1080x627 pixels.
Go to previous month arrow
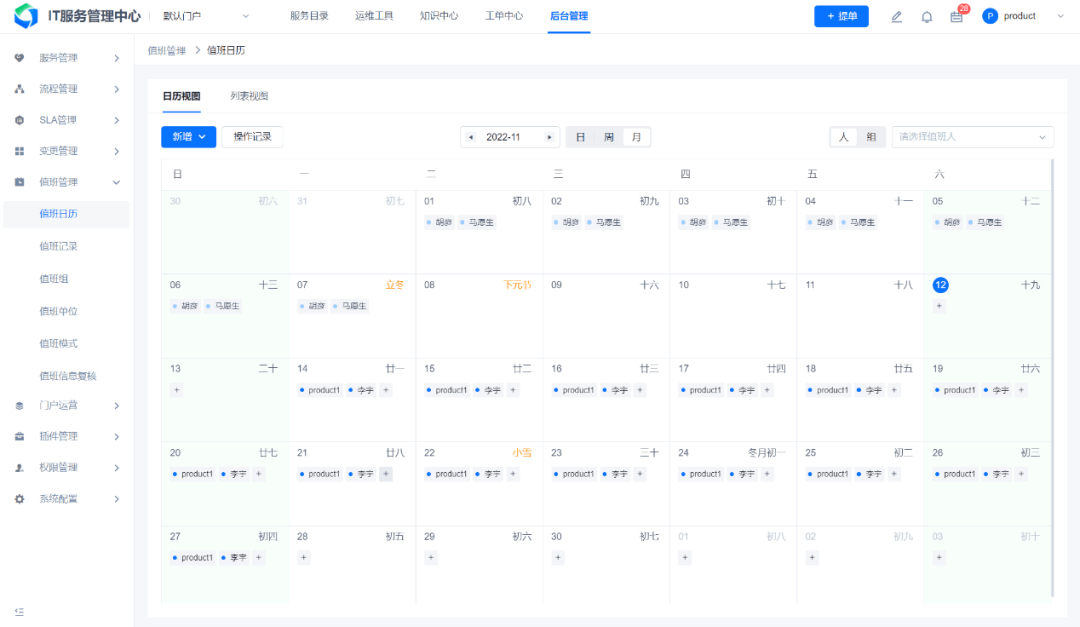(x=471, y=137)
